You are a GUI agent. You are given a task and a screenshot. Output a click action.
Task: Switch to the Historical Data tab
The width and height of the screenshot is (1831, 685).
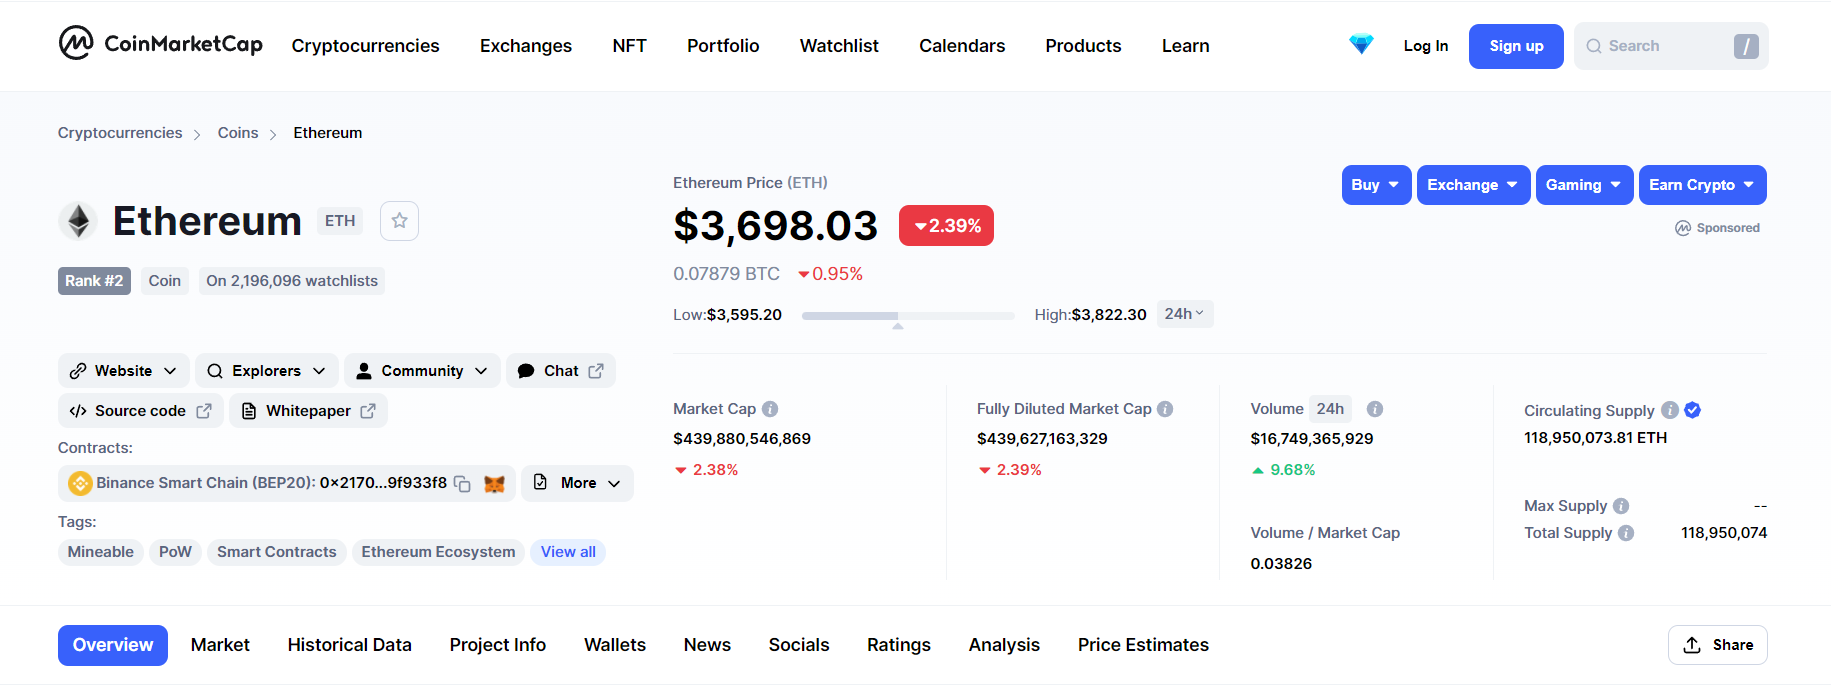[x=349, y=645]
